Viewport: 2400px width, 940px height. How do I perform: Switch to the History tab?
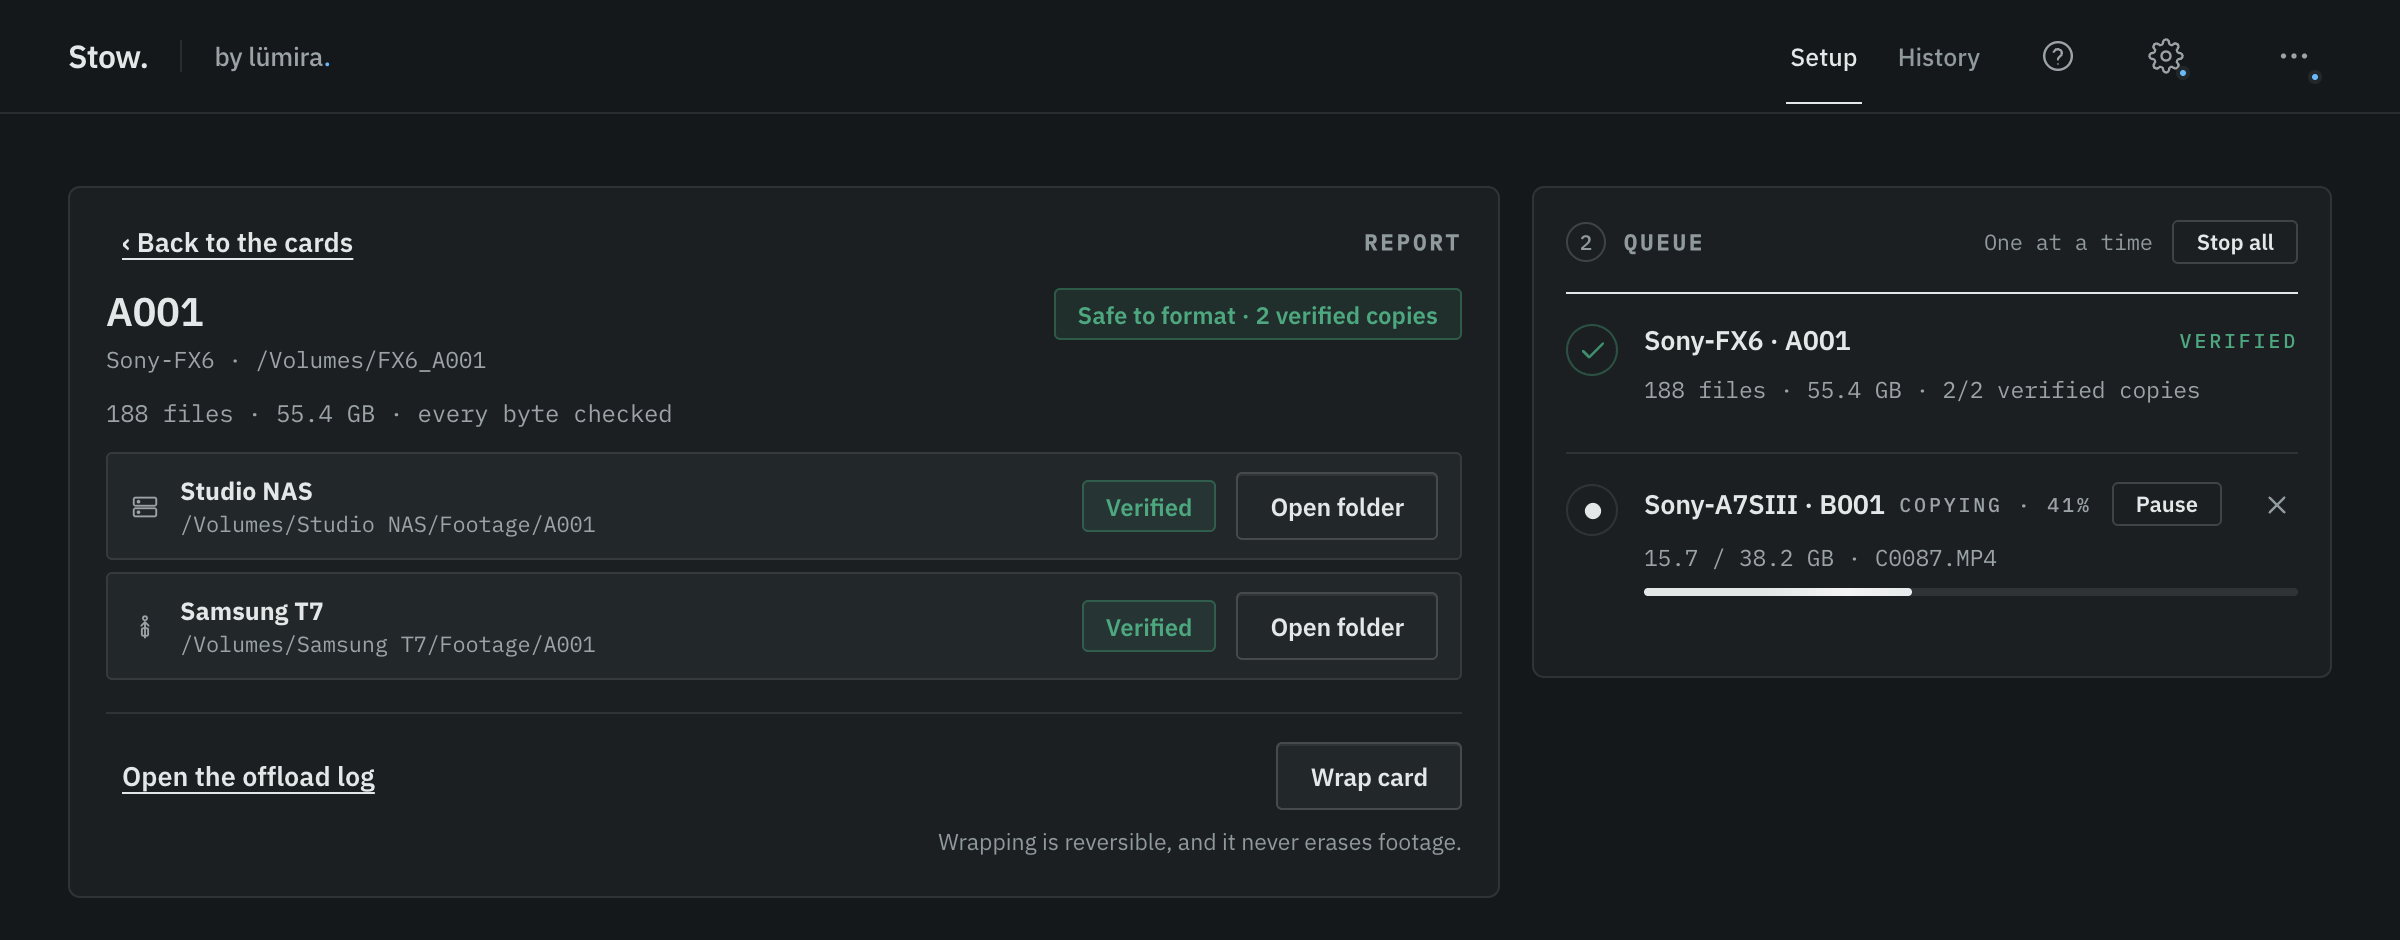pos(1938,57)
